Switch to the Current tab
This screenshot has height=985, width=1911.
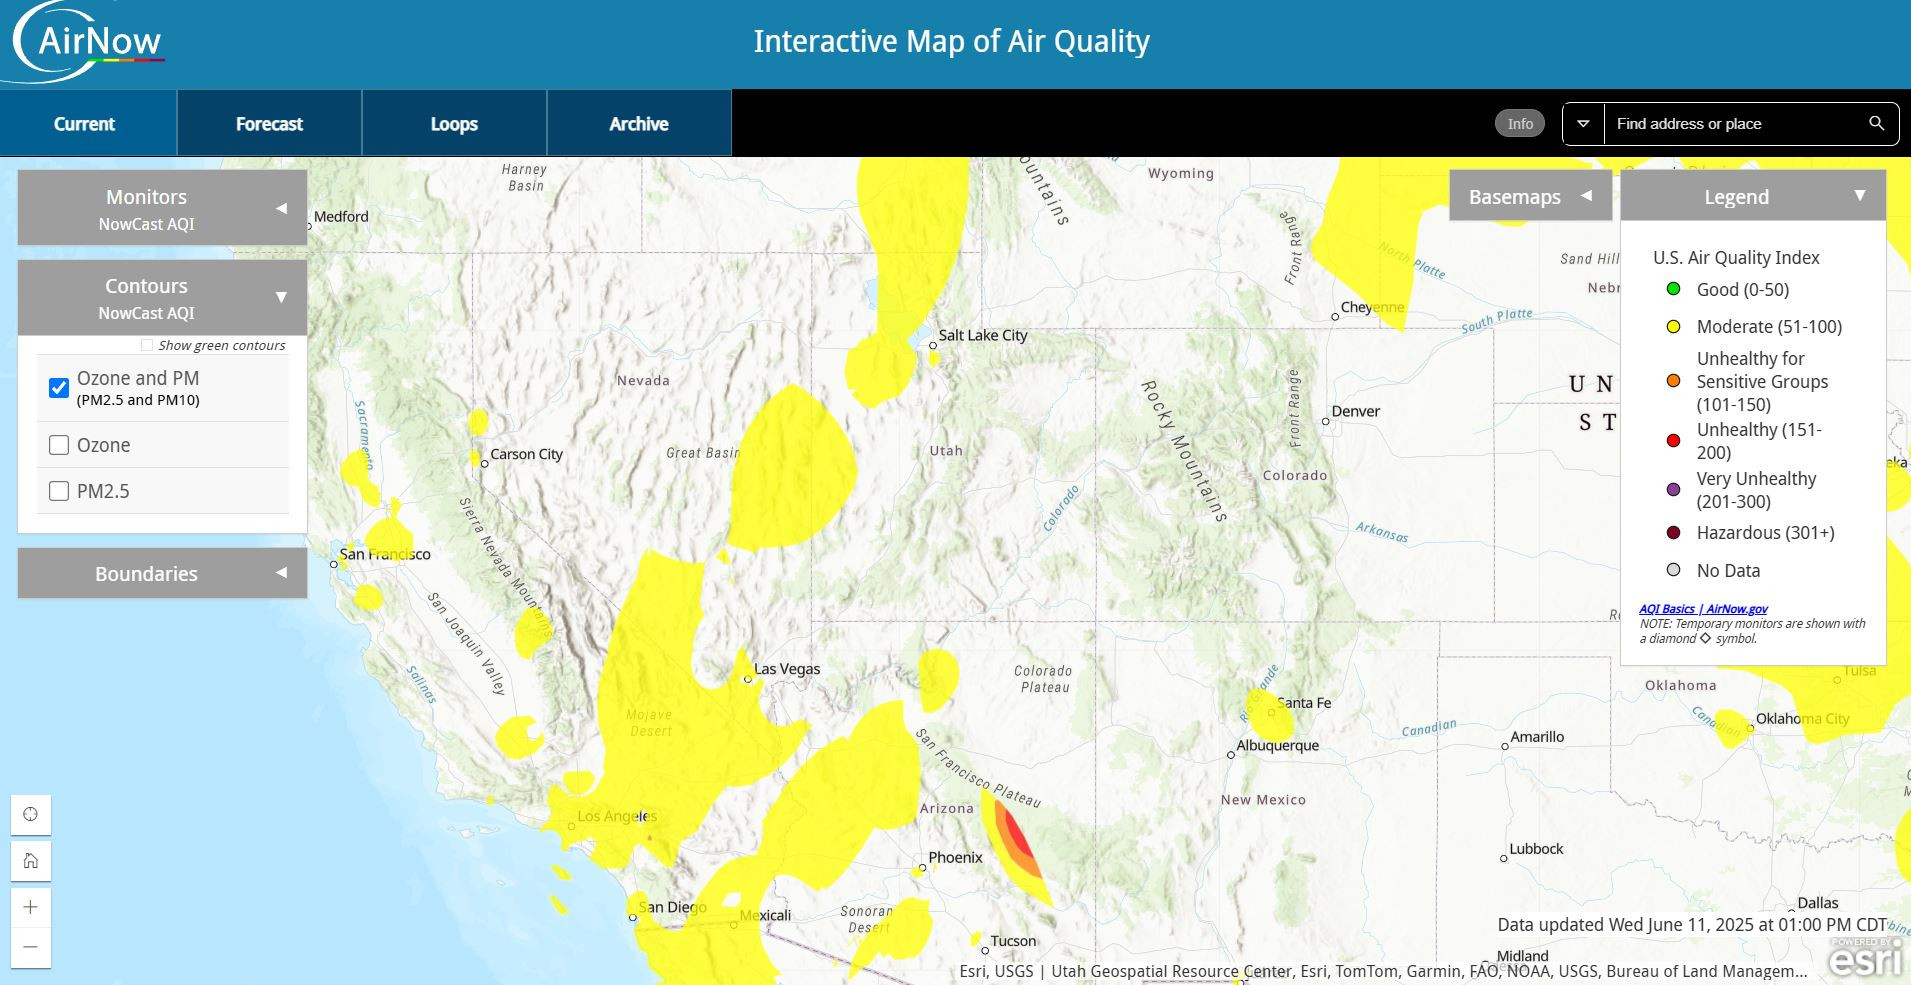pyautogui.click(x=85, y=124)
